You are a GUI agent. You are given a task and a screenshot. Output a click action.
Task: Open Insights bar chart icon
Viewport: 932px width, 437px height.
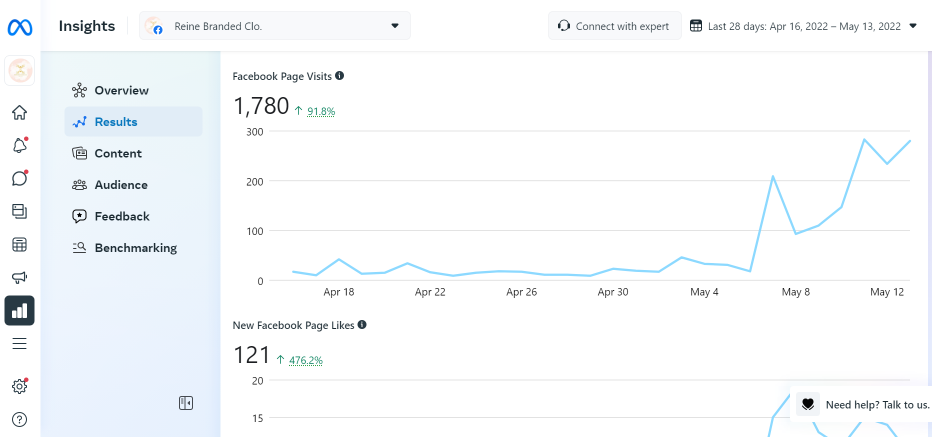[19, 310]
